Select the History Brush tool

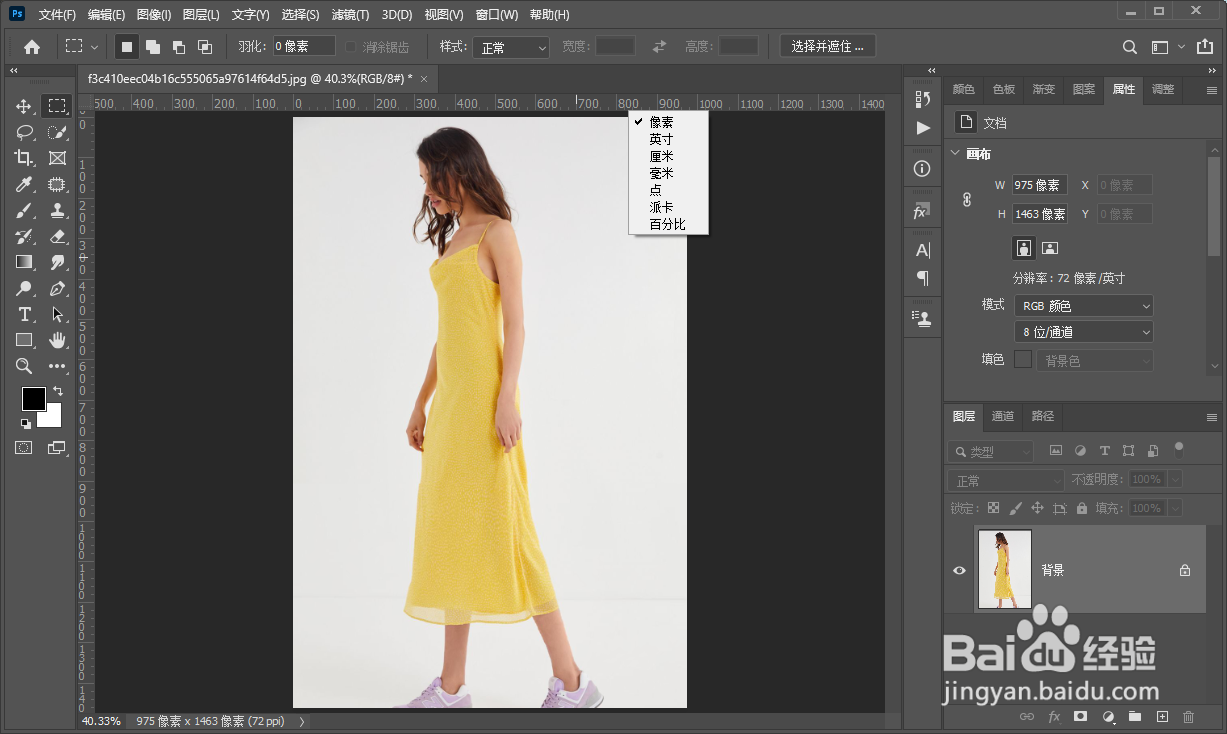pyautogui.click(x=24, y=236)
